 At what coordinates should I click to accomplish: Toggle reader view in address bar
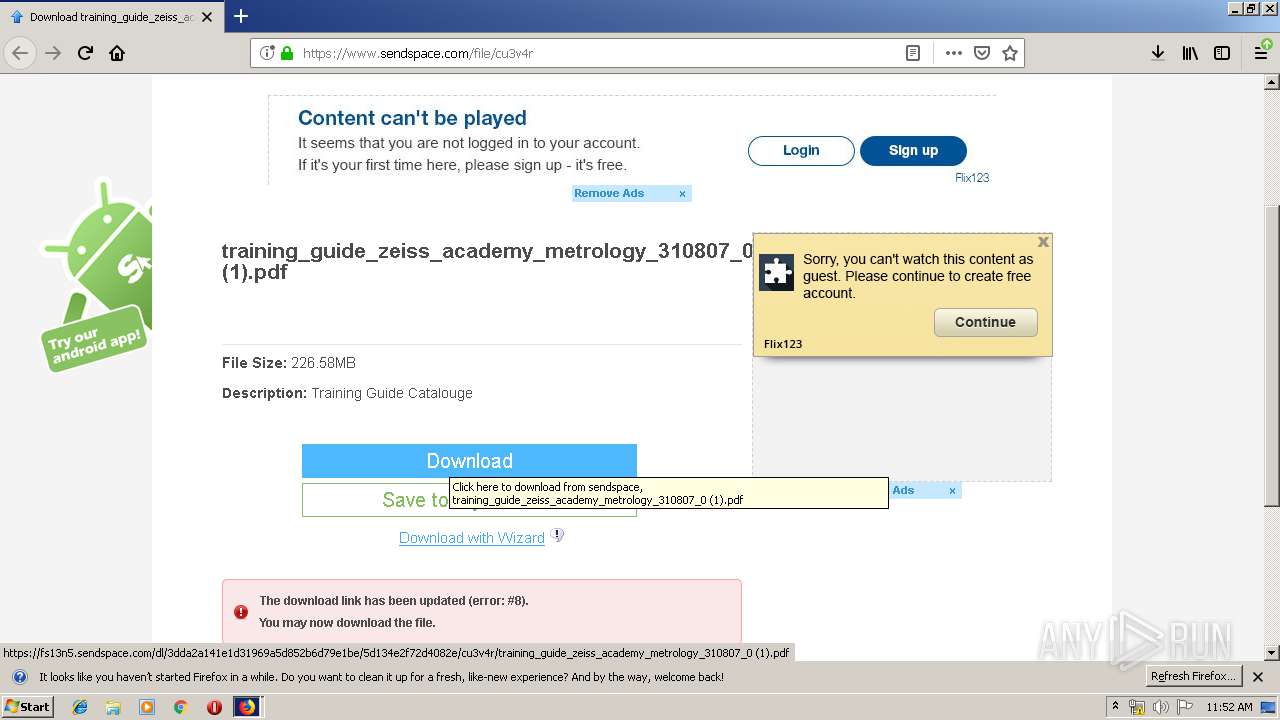pos(913,53)
